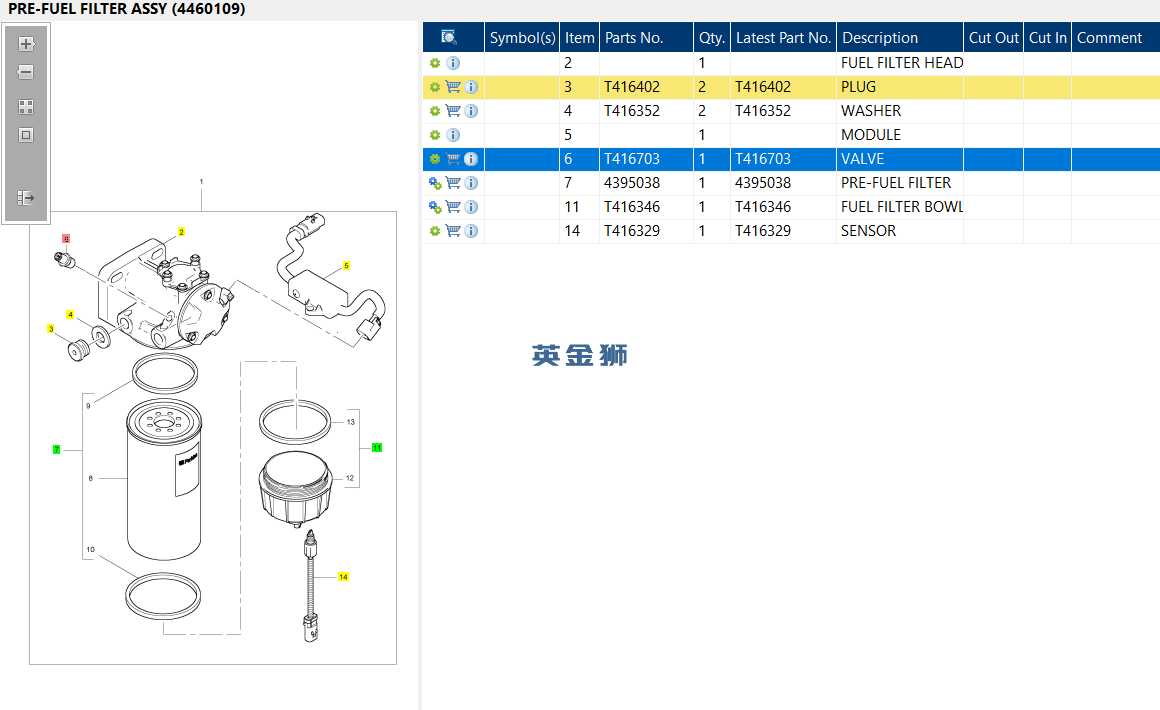The image size is (1160, 710).
Task: Click the gear icon for FUEL FILTER HEAD
Action: (435, 63)
